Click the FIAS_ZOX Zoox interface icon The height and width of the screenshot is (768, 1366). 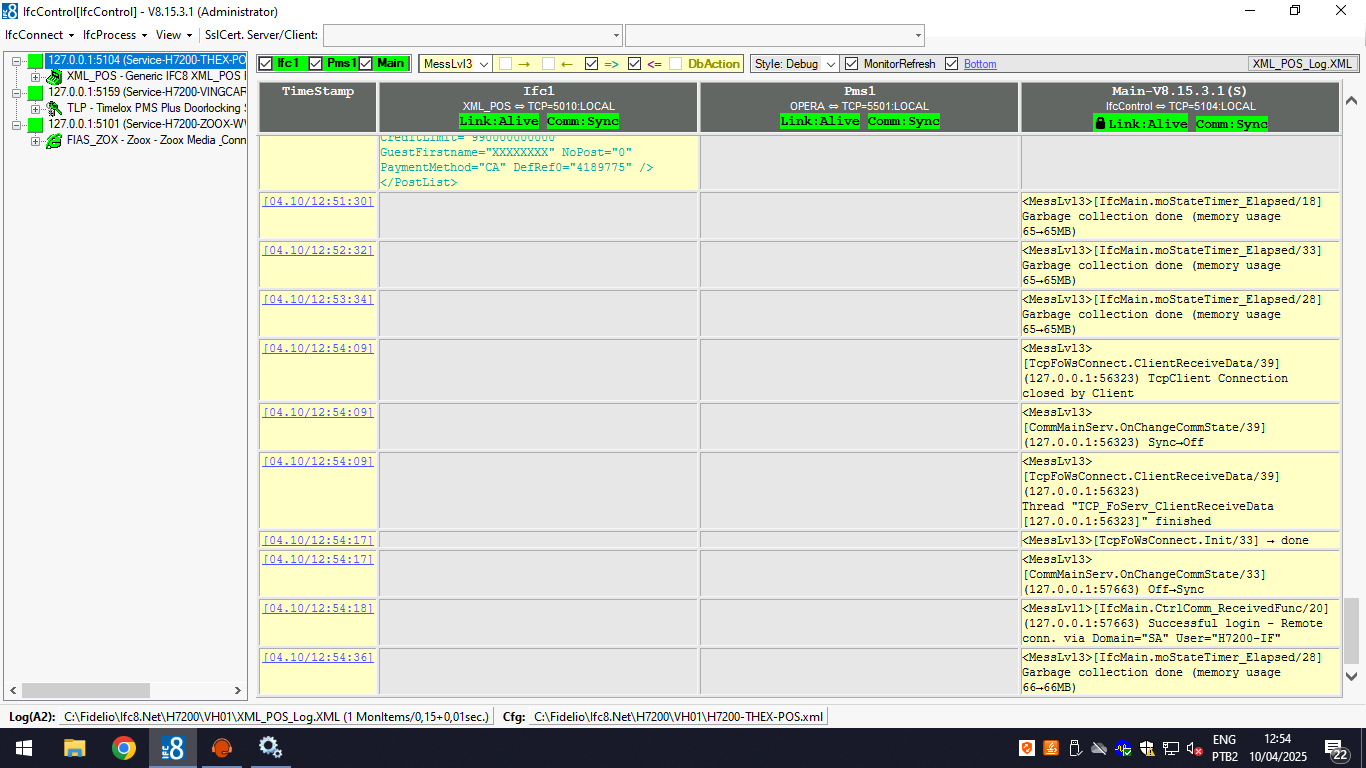(x=54, y=140)
